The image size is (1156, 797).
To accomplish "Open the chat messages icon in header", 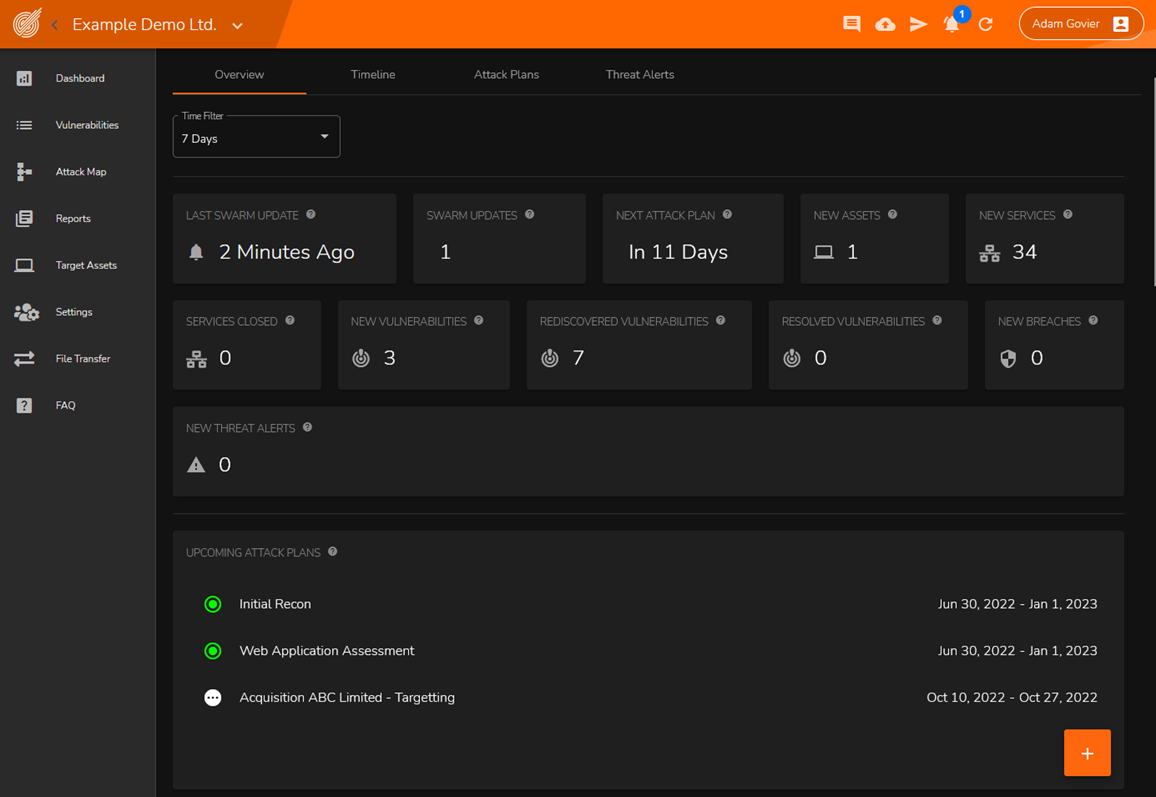I will click(x=852, y=24).
